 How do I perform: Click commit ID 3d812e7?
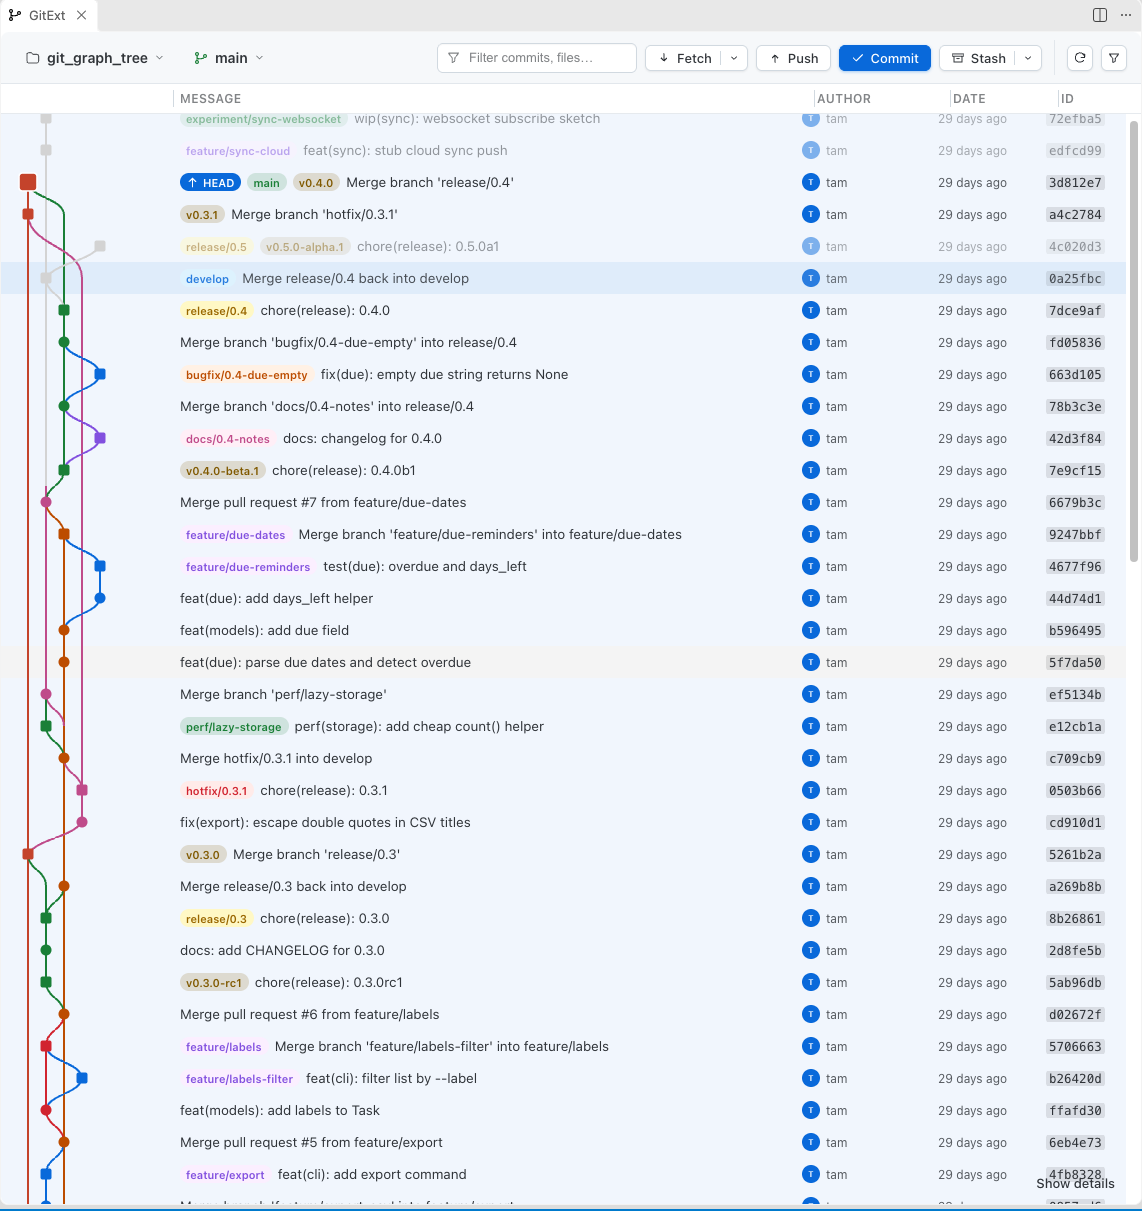point(1075,183)
